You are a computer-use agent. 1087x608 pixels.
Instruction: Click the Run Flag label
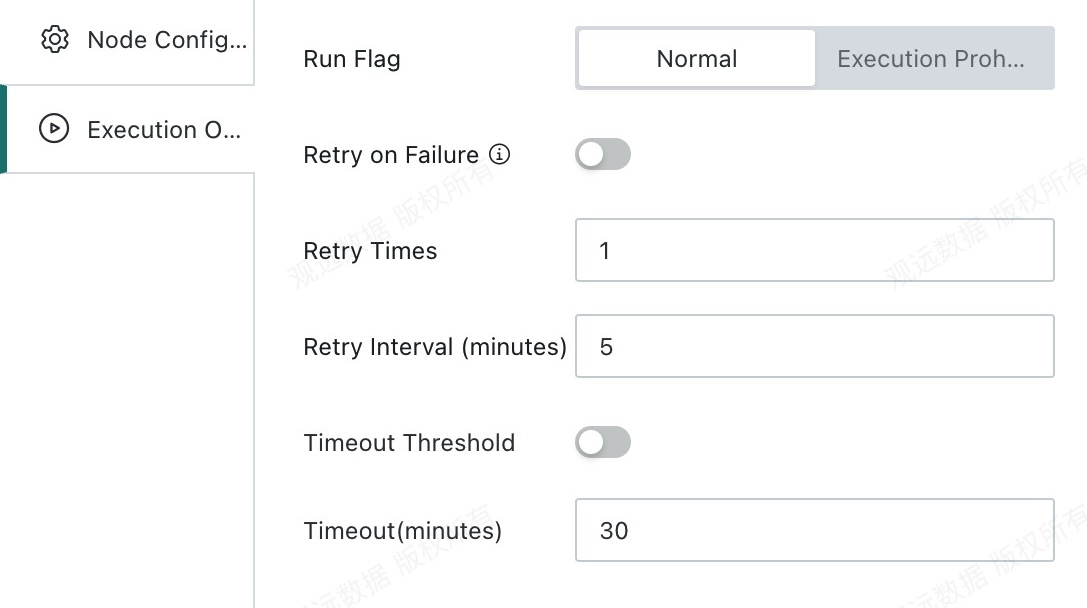click(352, 59)
